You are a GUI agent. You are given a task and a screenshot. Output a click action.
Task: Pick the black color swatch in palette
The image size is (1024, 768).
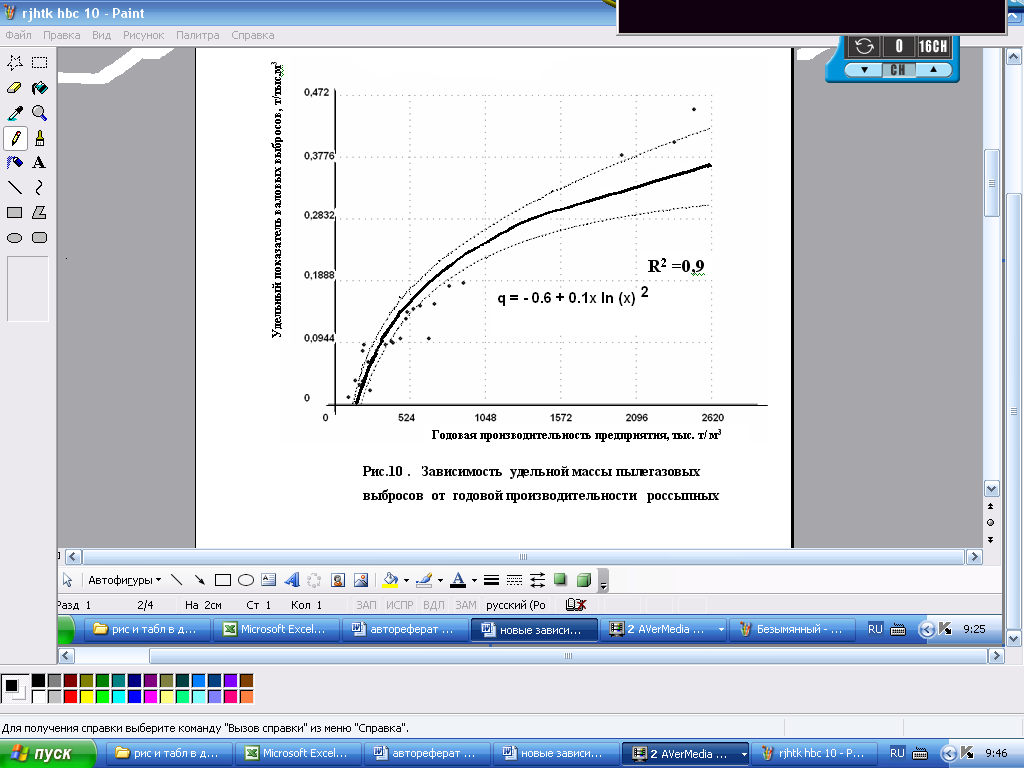point(39,681)
